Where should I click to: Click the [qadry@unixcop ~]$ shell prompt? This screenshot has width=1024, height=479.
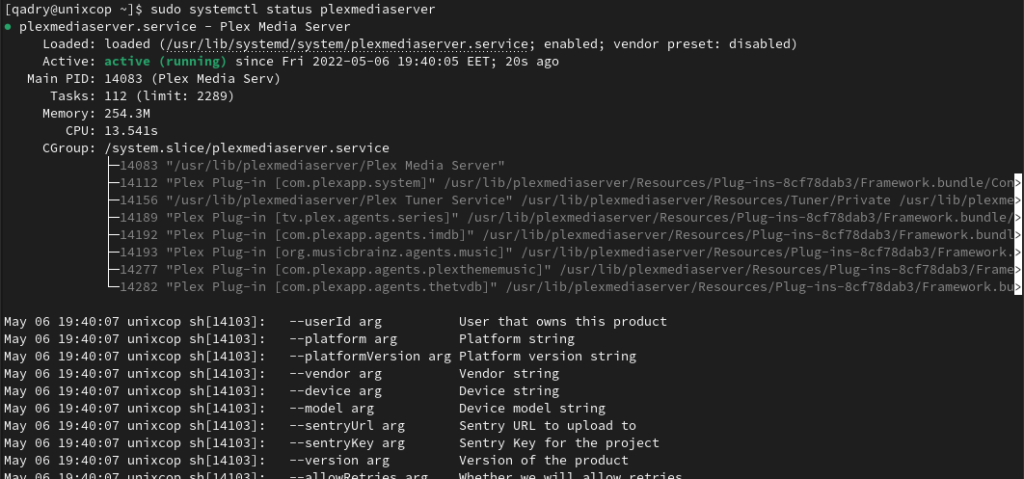[74, 10]
